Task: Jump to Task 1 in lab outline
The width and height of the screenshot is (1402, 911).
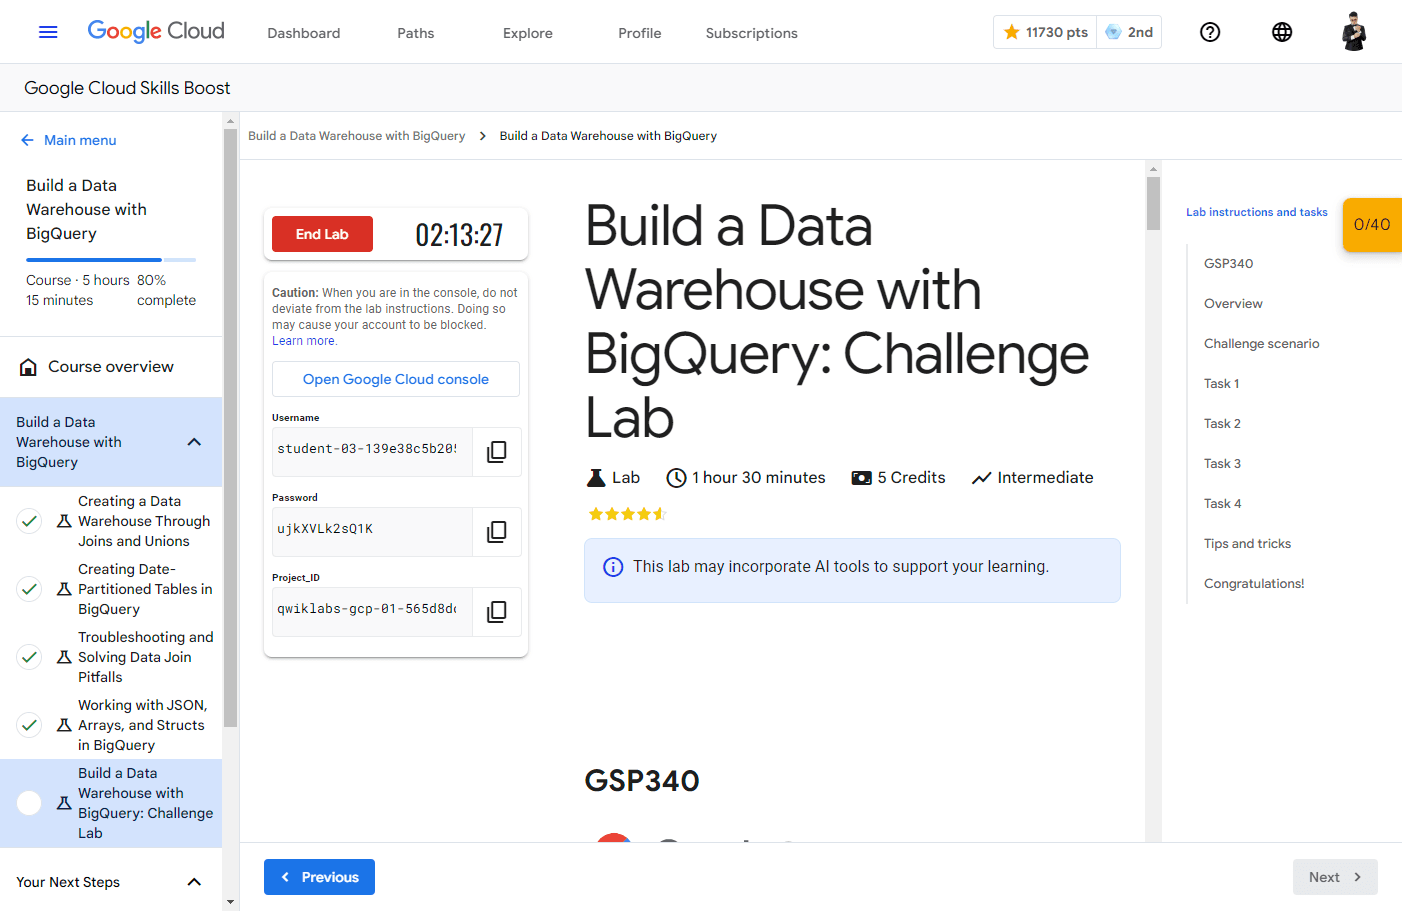Action: [x=1222, y=384]
